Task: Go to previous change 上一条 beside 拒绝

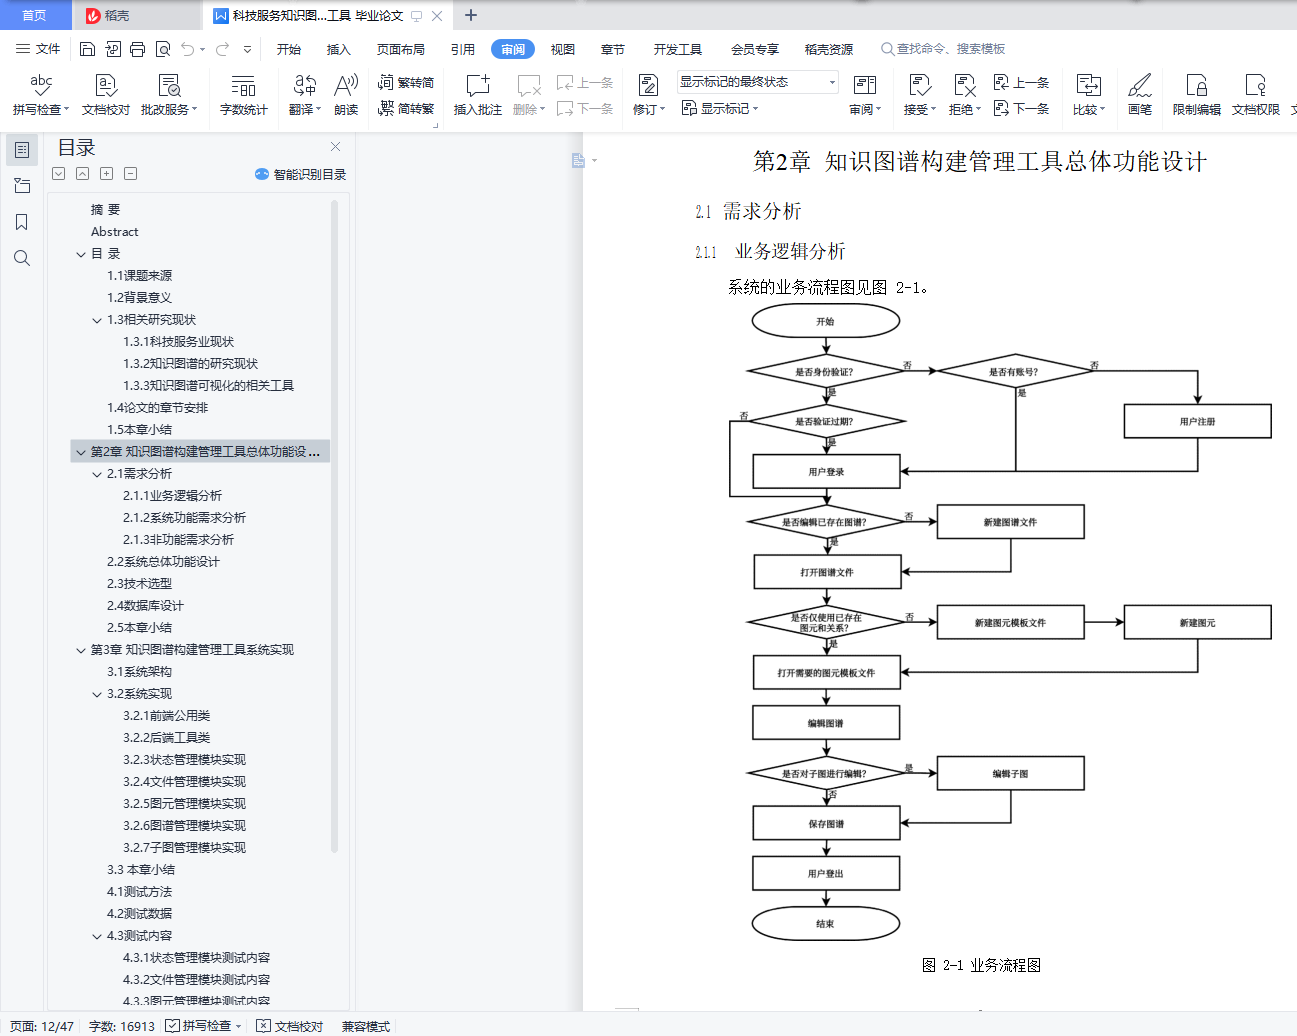Action: (x=1022, y=82)
